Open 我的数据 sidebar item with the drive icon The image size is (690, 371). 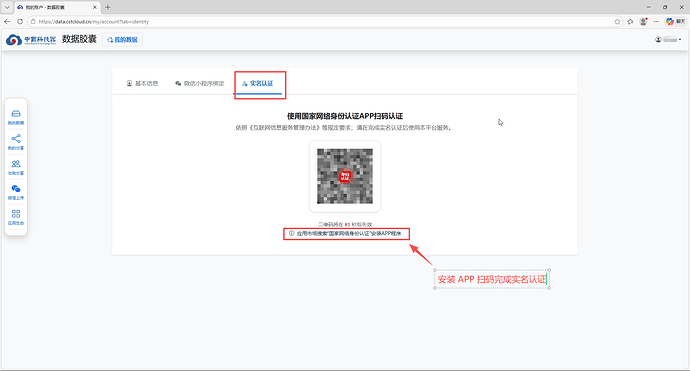(16, 117)
